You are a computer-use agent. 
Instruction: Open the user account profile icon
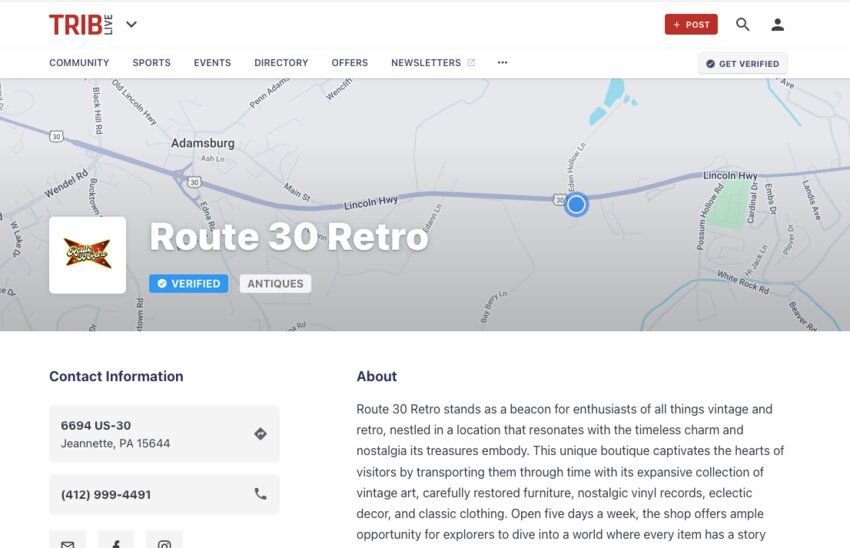777,24
